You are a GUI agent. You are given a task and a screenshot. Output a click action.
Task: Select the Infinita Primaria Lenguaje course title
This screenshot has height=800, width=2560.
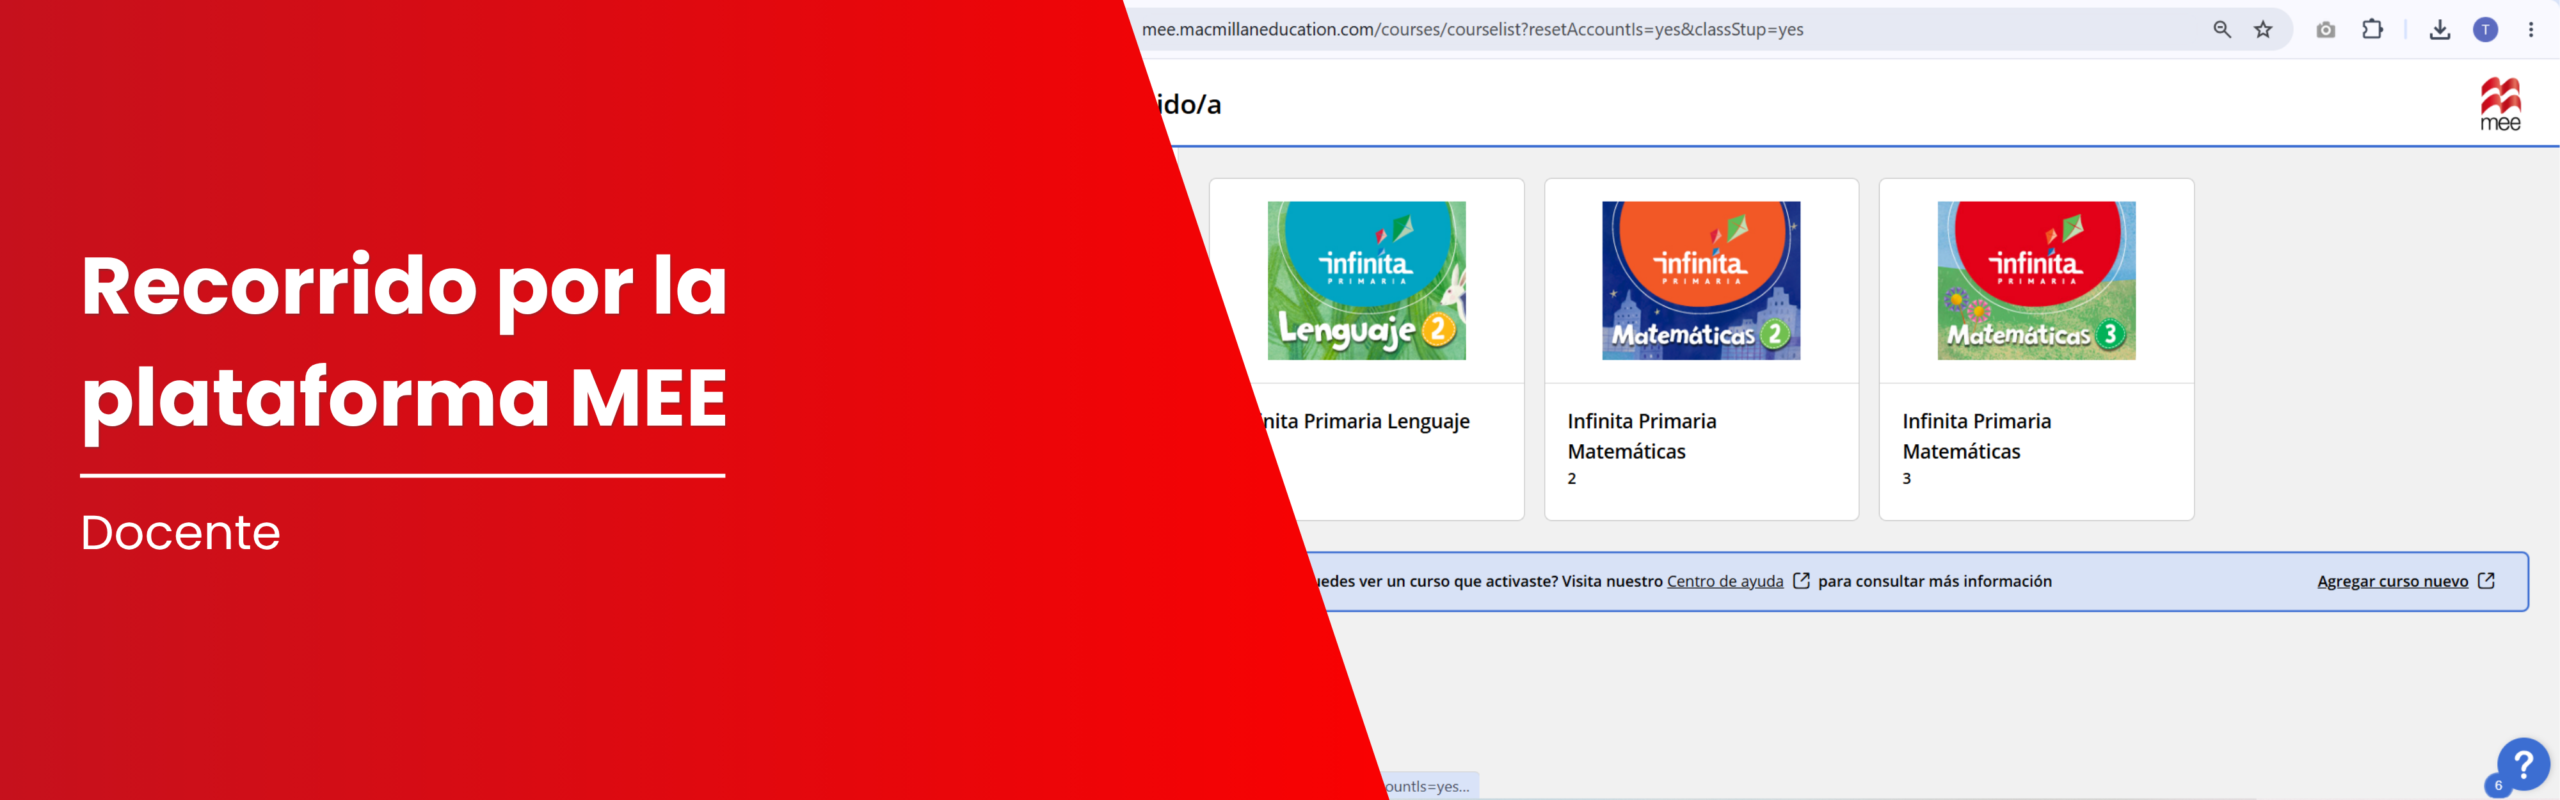(1364, 421)
